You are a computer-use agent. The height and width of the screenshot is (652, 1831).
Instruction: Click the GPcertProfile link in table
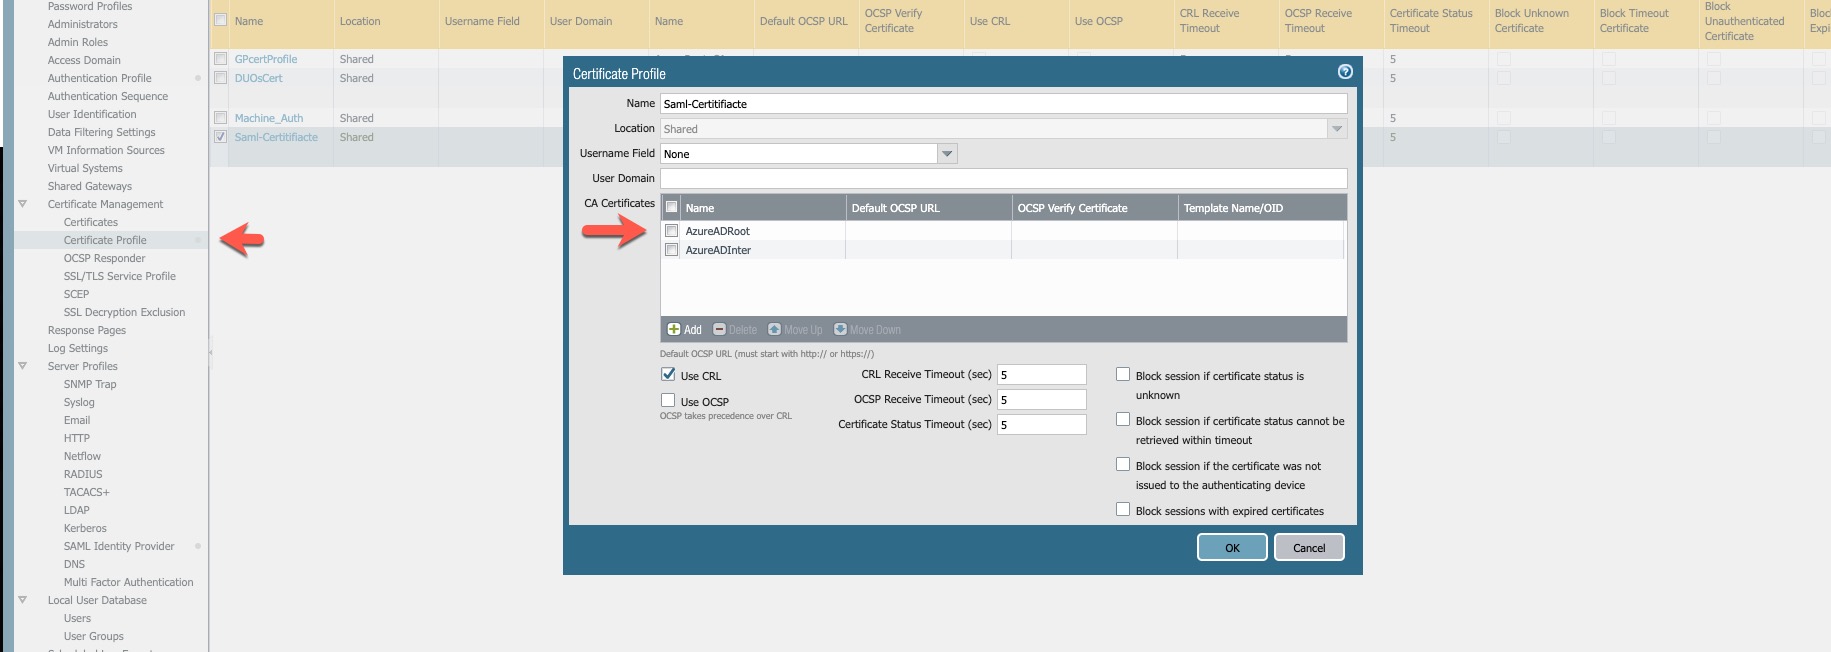(x=266, y=59)
